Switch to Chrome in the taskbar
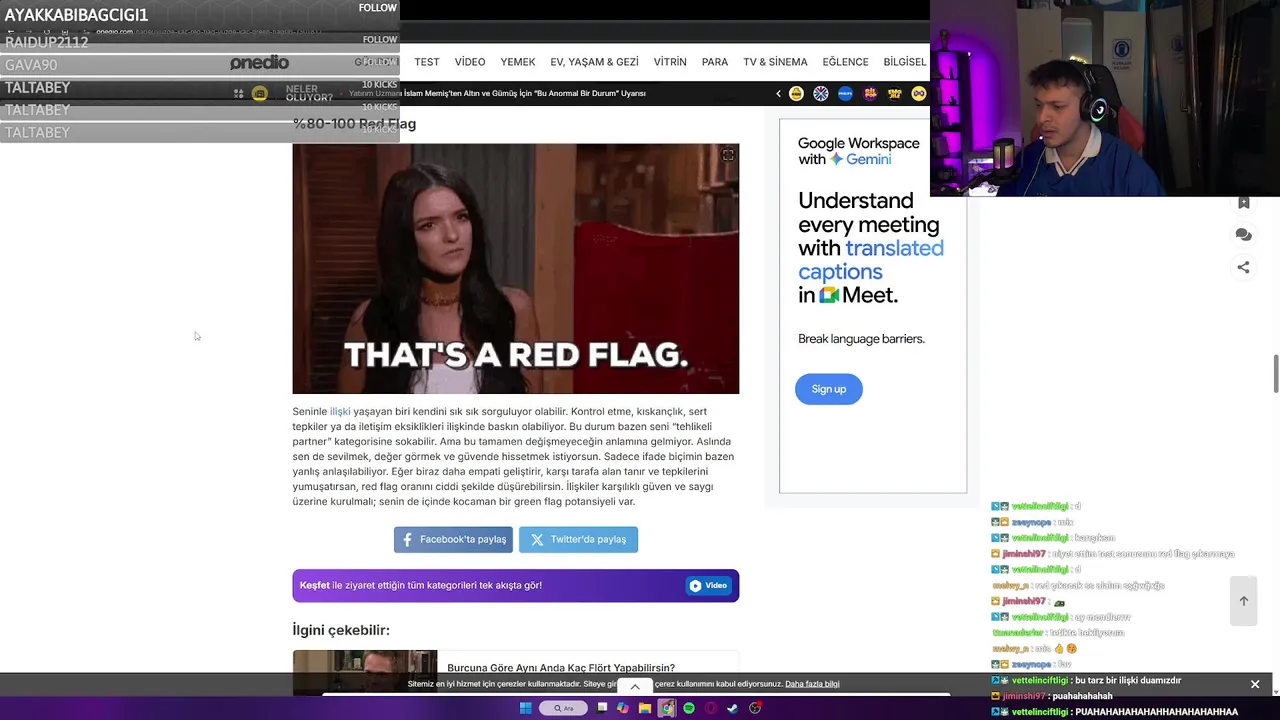This screenshot has height=720, width=1280. tap(667, 708)
